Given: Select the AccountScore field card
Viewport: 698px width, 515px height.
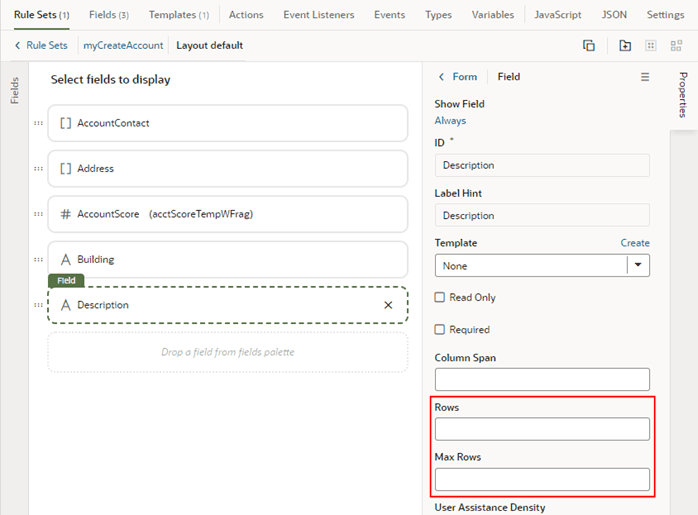Looking at the screenshot, I should [x=227, y=214].
